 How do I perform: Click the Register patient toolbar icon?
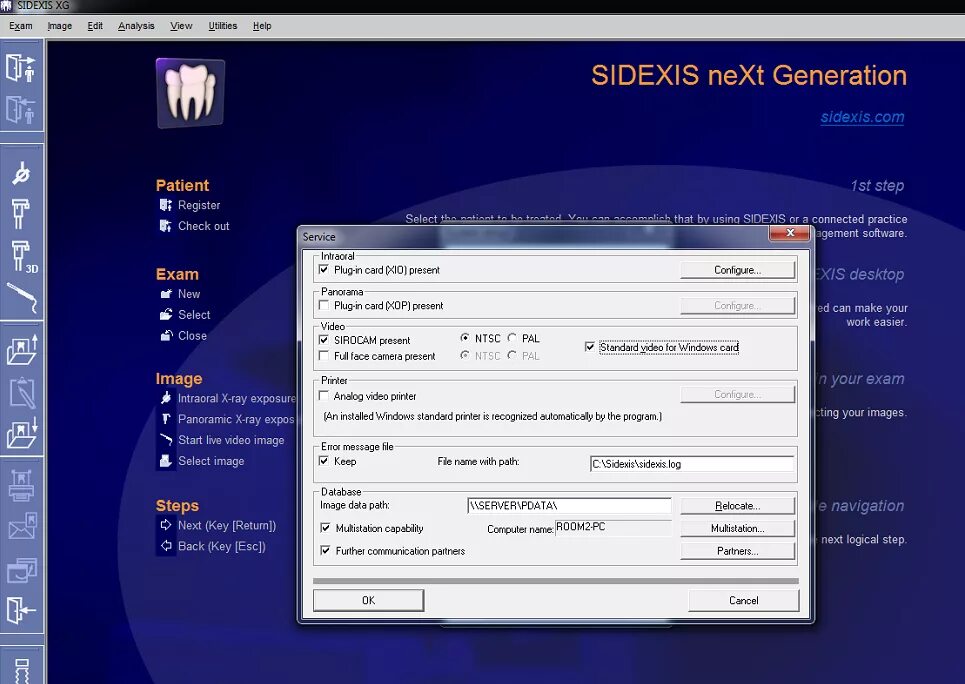point(21,67)
